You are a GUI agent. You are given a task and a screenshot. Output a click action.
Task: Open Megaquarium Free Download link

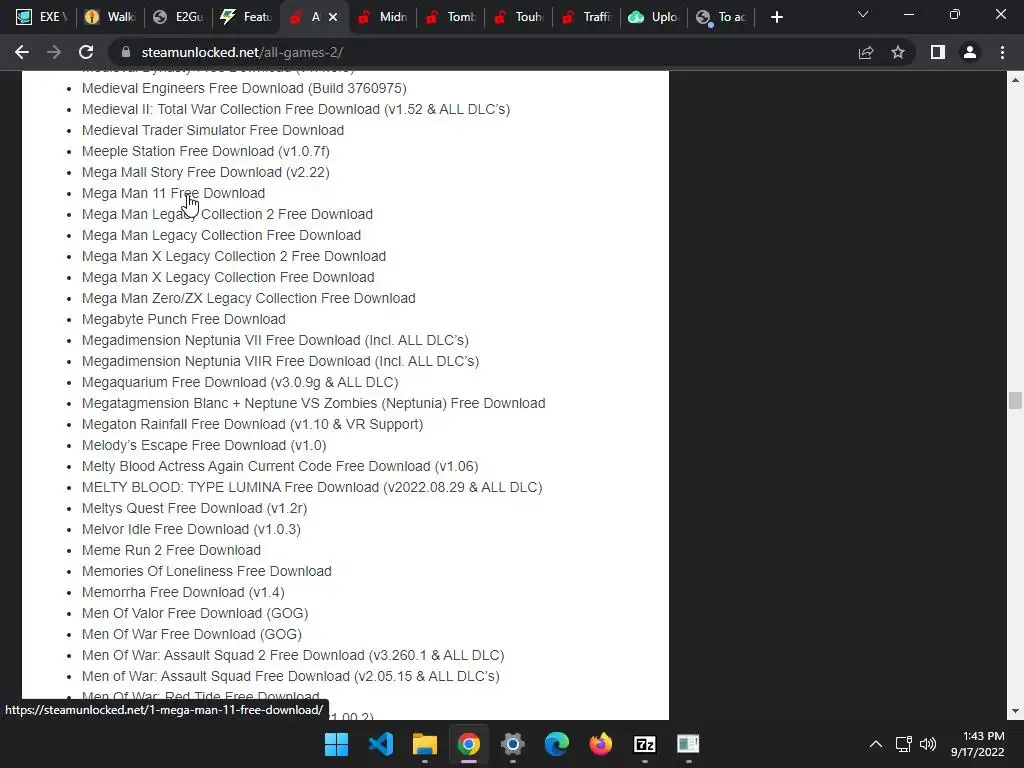240,382
